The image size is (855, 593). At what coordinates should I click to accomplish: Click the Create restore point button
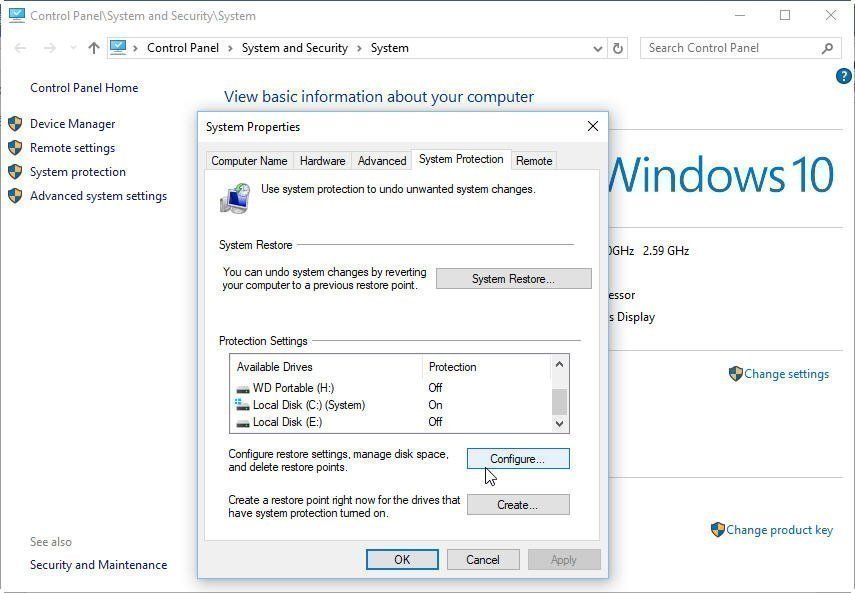518,505
